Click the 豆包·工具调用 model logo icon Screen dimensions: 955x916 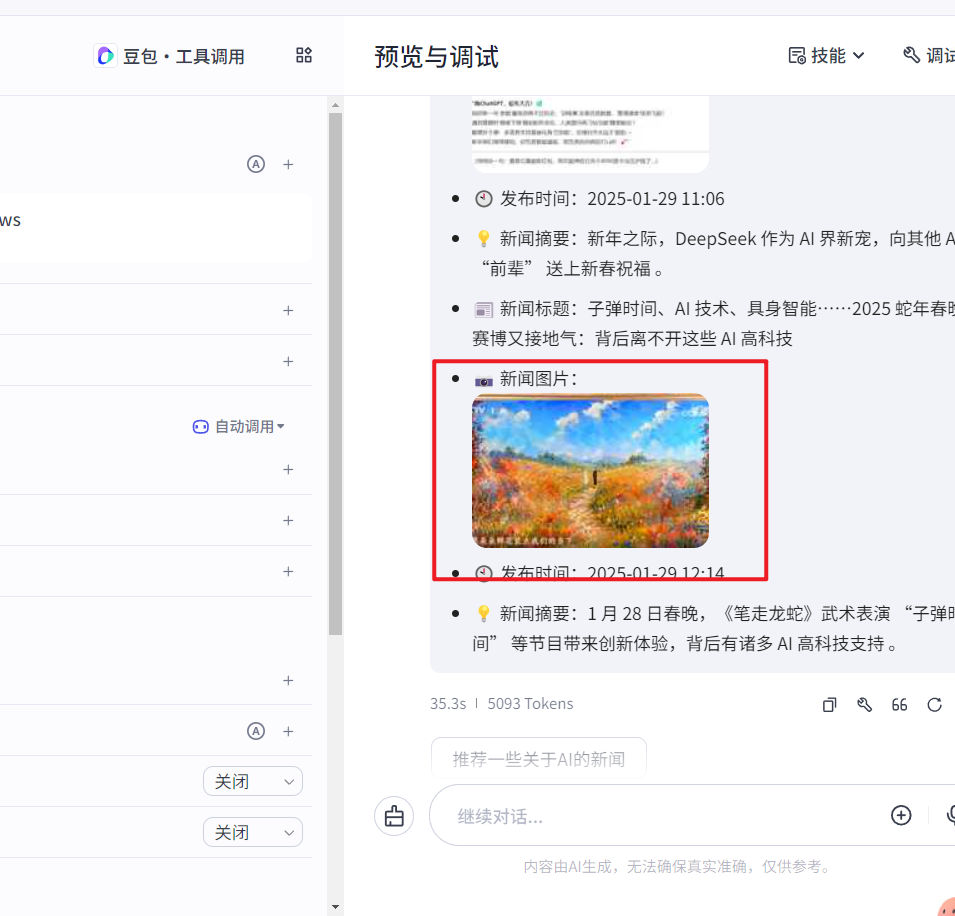coord(105,56)
